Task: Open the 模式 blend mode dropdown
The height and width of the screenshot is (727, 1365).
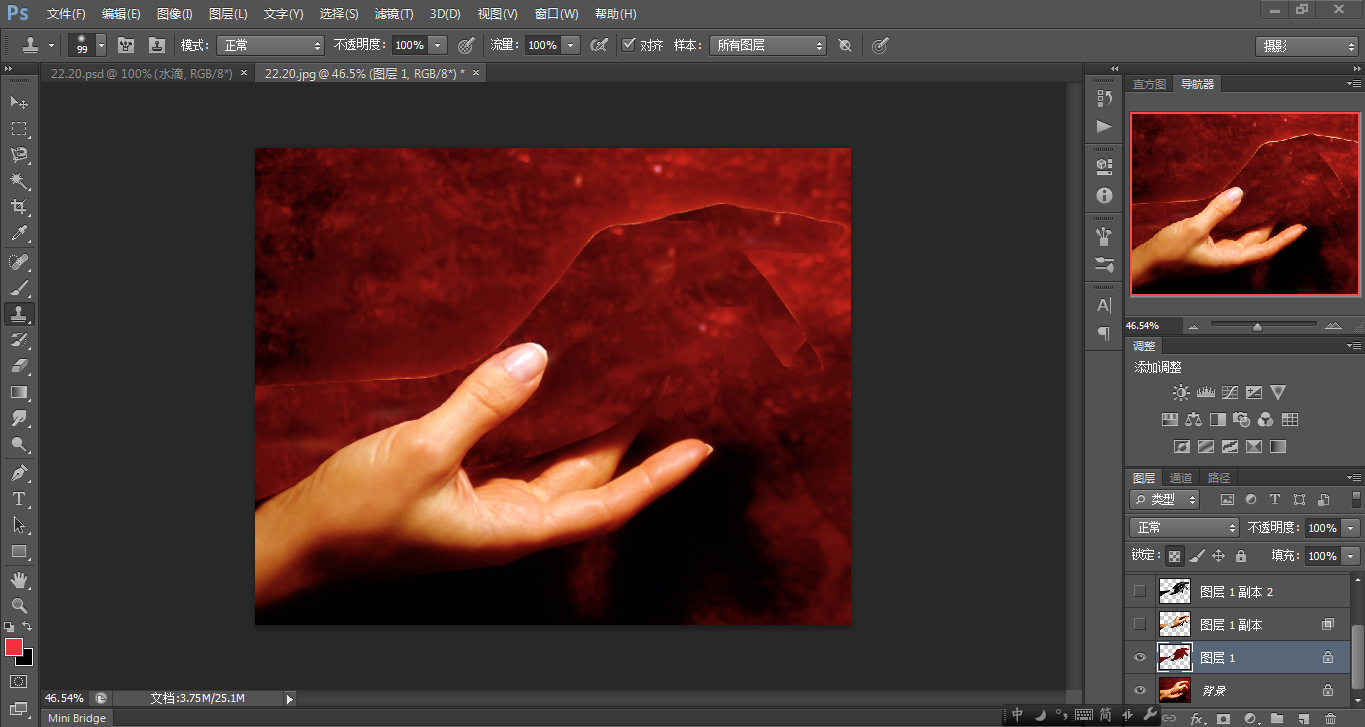Action: tap(270, 45)
